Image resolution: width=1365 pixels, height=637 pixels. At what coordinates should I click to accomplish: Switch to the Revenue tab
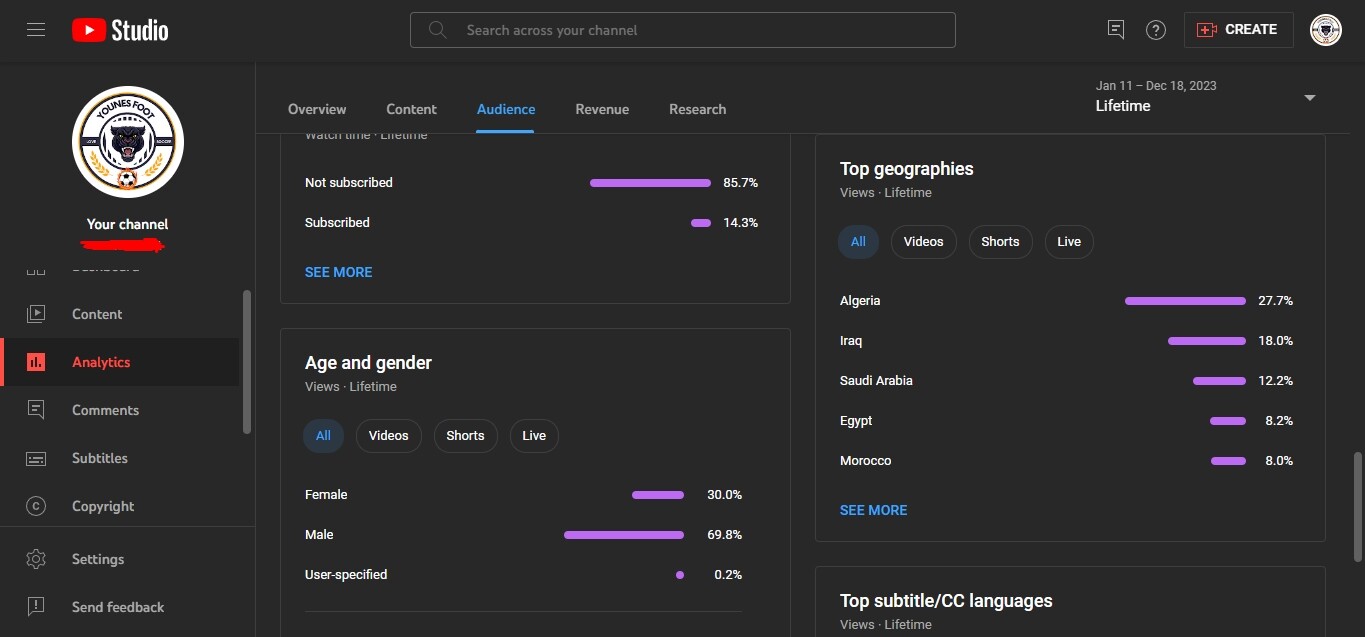point(602,109)
